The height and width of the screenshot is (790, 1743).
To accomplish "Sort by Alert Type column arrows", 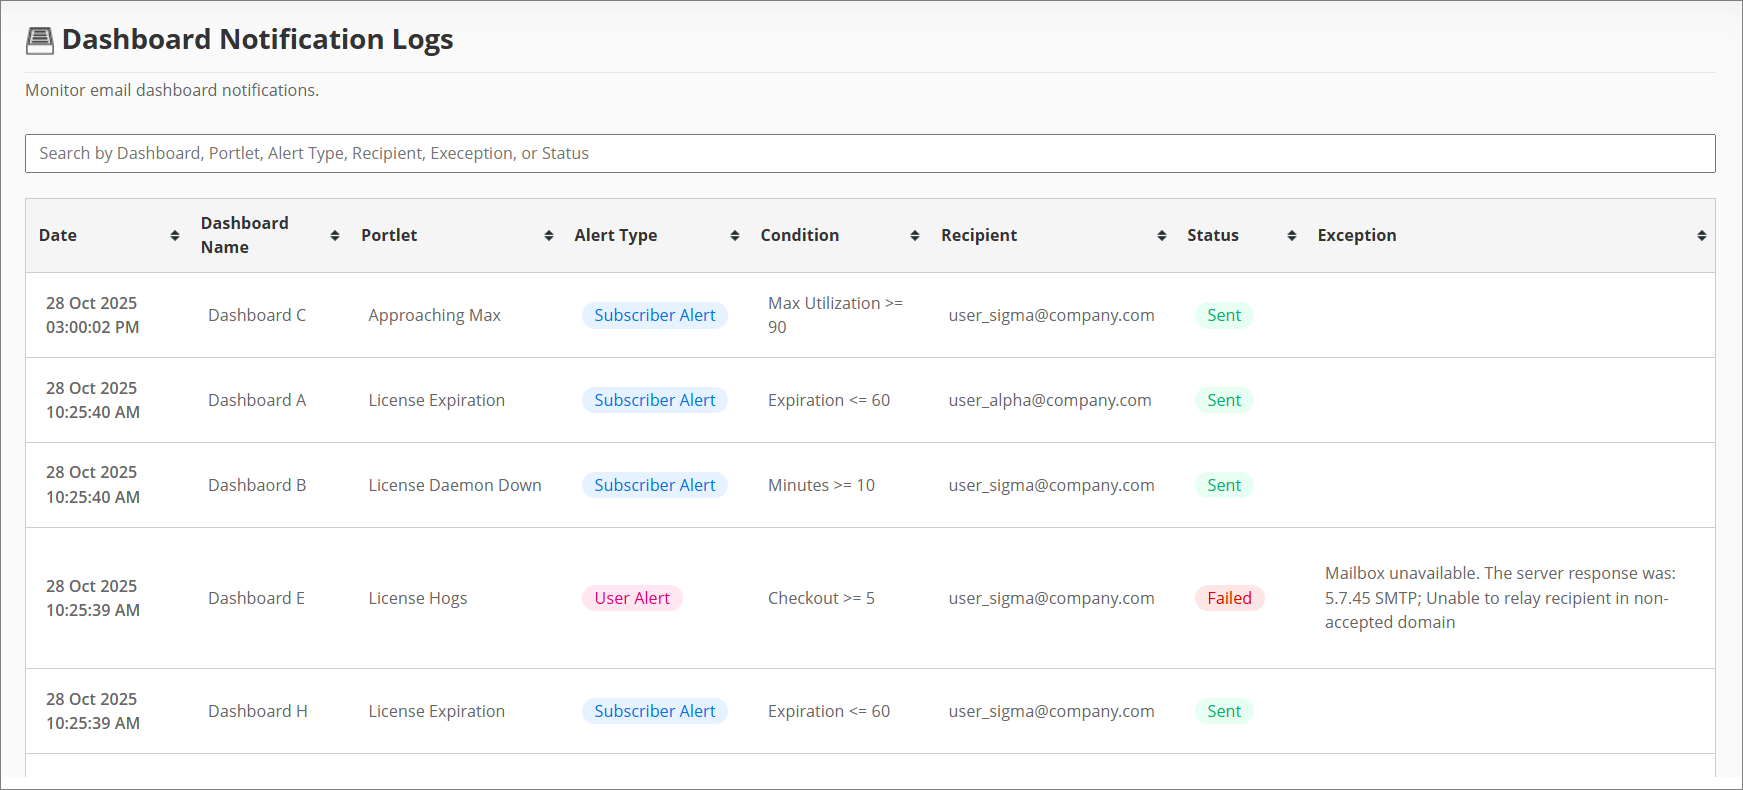I will [x=735, y=235].
